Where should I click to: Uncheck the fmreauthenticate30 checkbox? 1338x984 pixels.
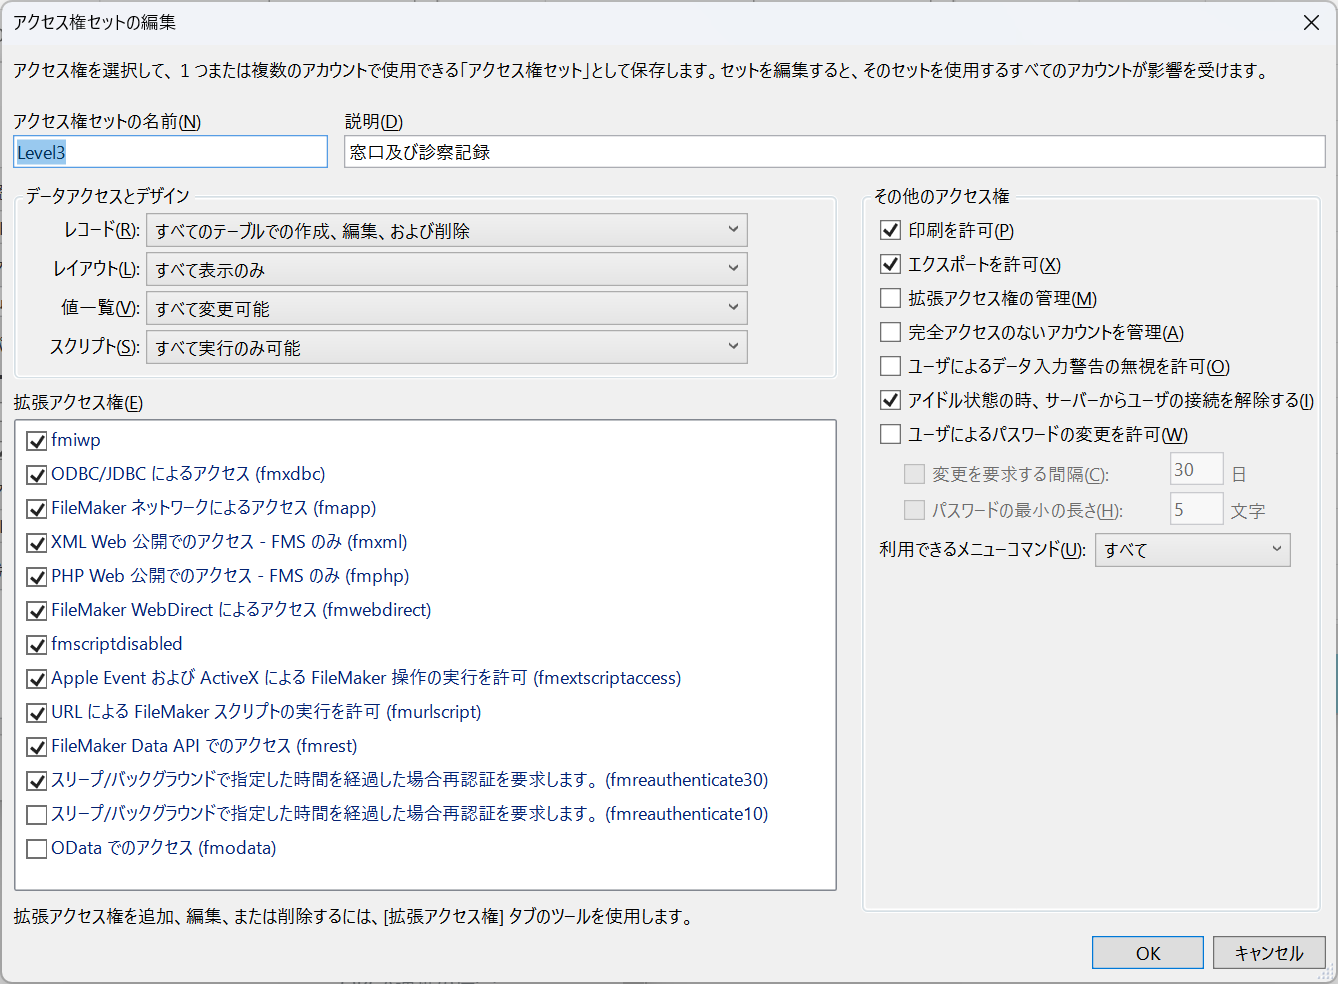[x=37, y=781]
